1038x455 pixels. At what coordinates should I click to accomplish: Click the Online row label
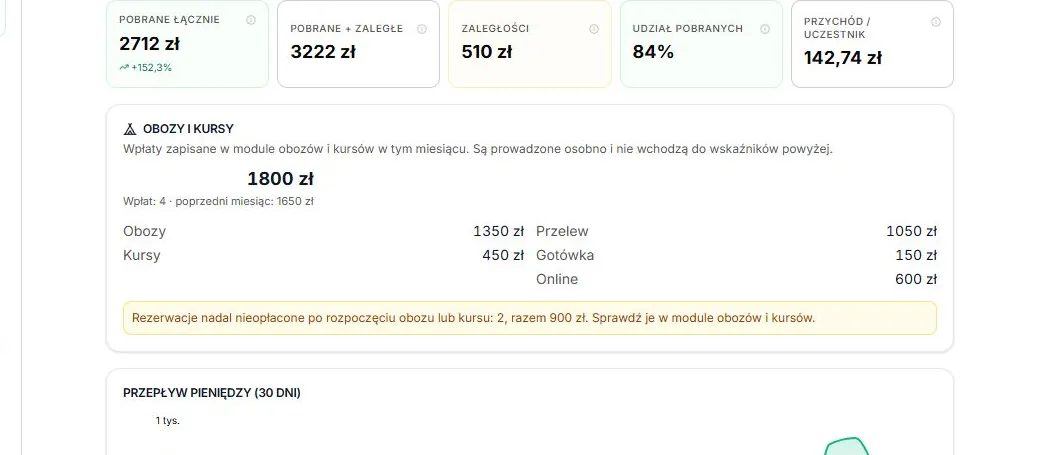pyautogui.click(x=557, y=279)
